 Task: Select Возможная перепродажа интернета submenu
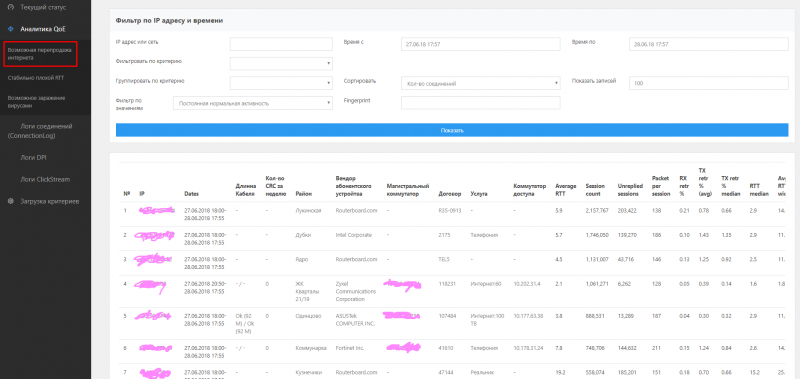(40, 54)
